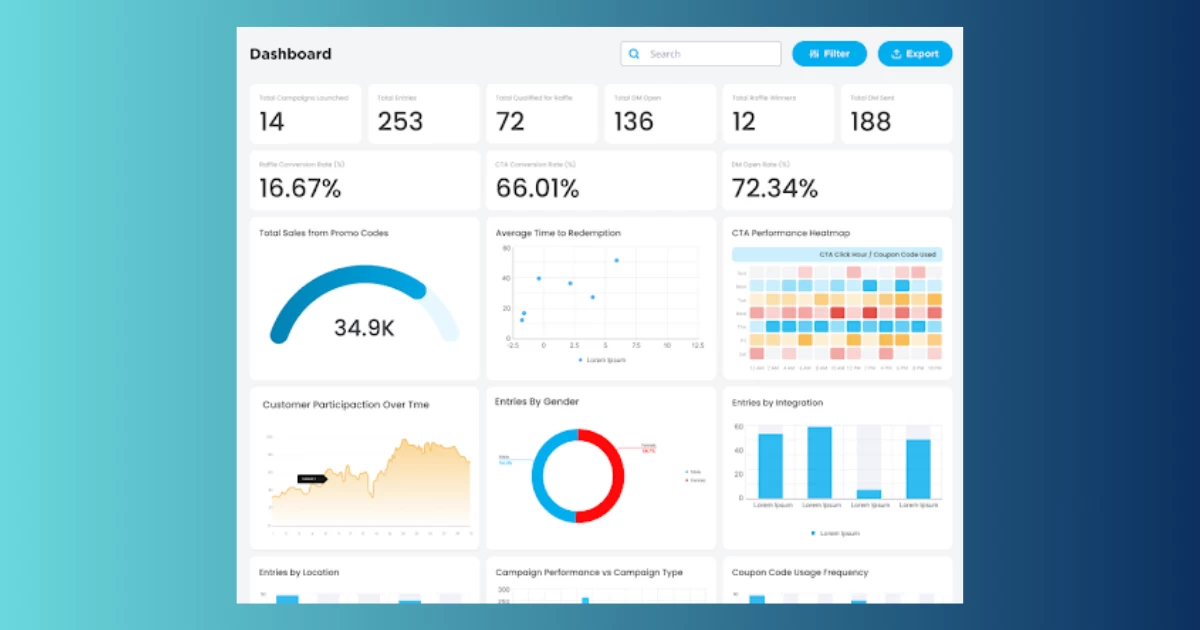This screenshot has height=630, width=1200.
Task: Click the DM Open Rate 72.34% card
Action: point(837,181)
